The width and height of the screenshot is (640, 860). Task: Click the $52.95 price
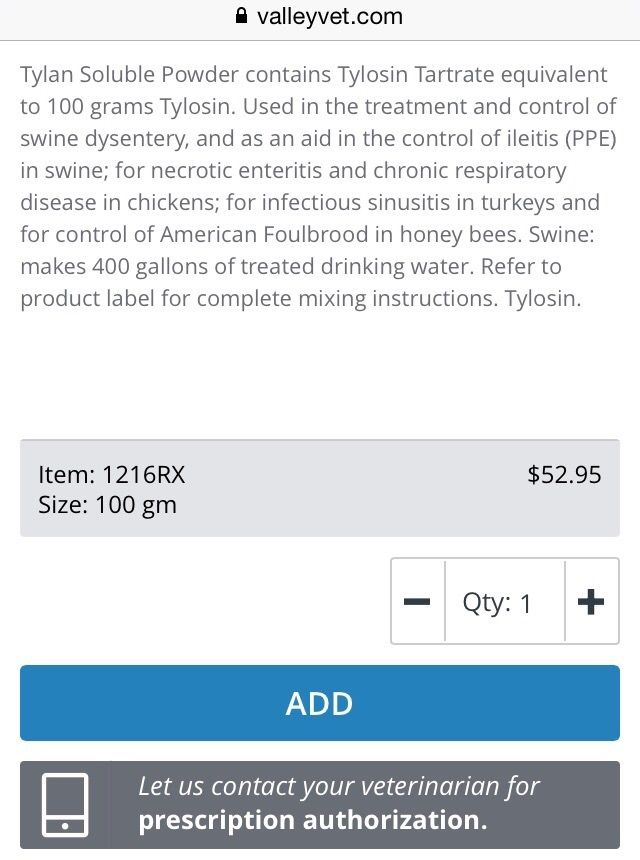click(564, 474)
